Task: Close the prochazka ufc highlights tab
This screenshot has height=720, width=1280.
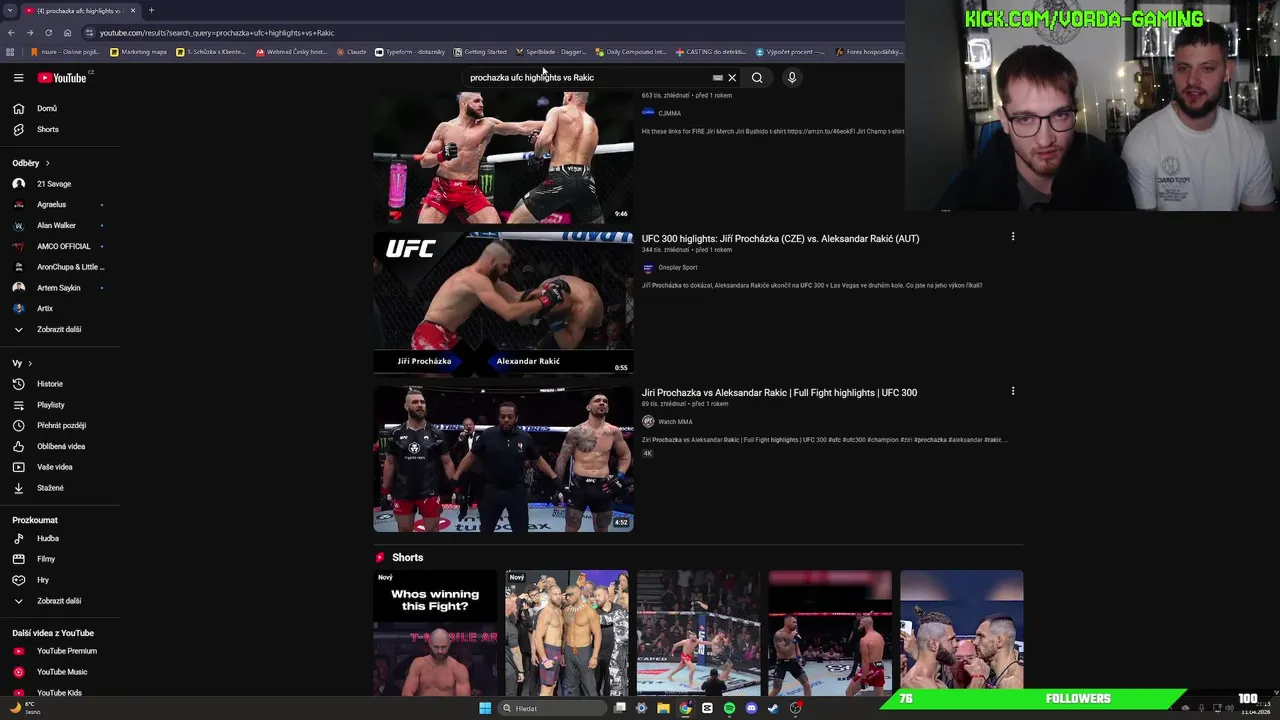Action: tap(132, 10)
